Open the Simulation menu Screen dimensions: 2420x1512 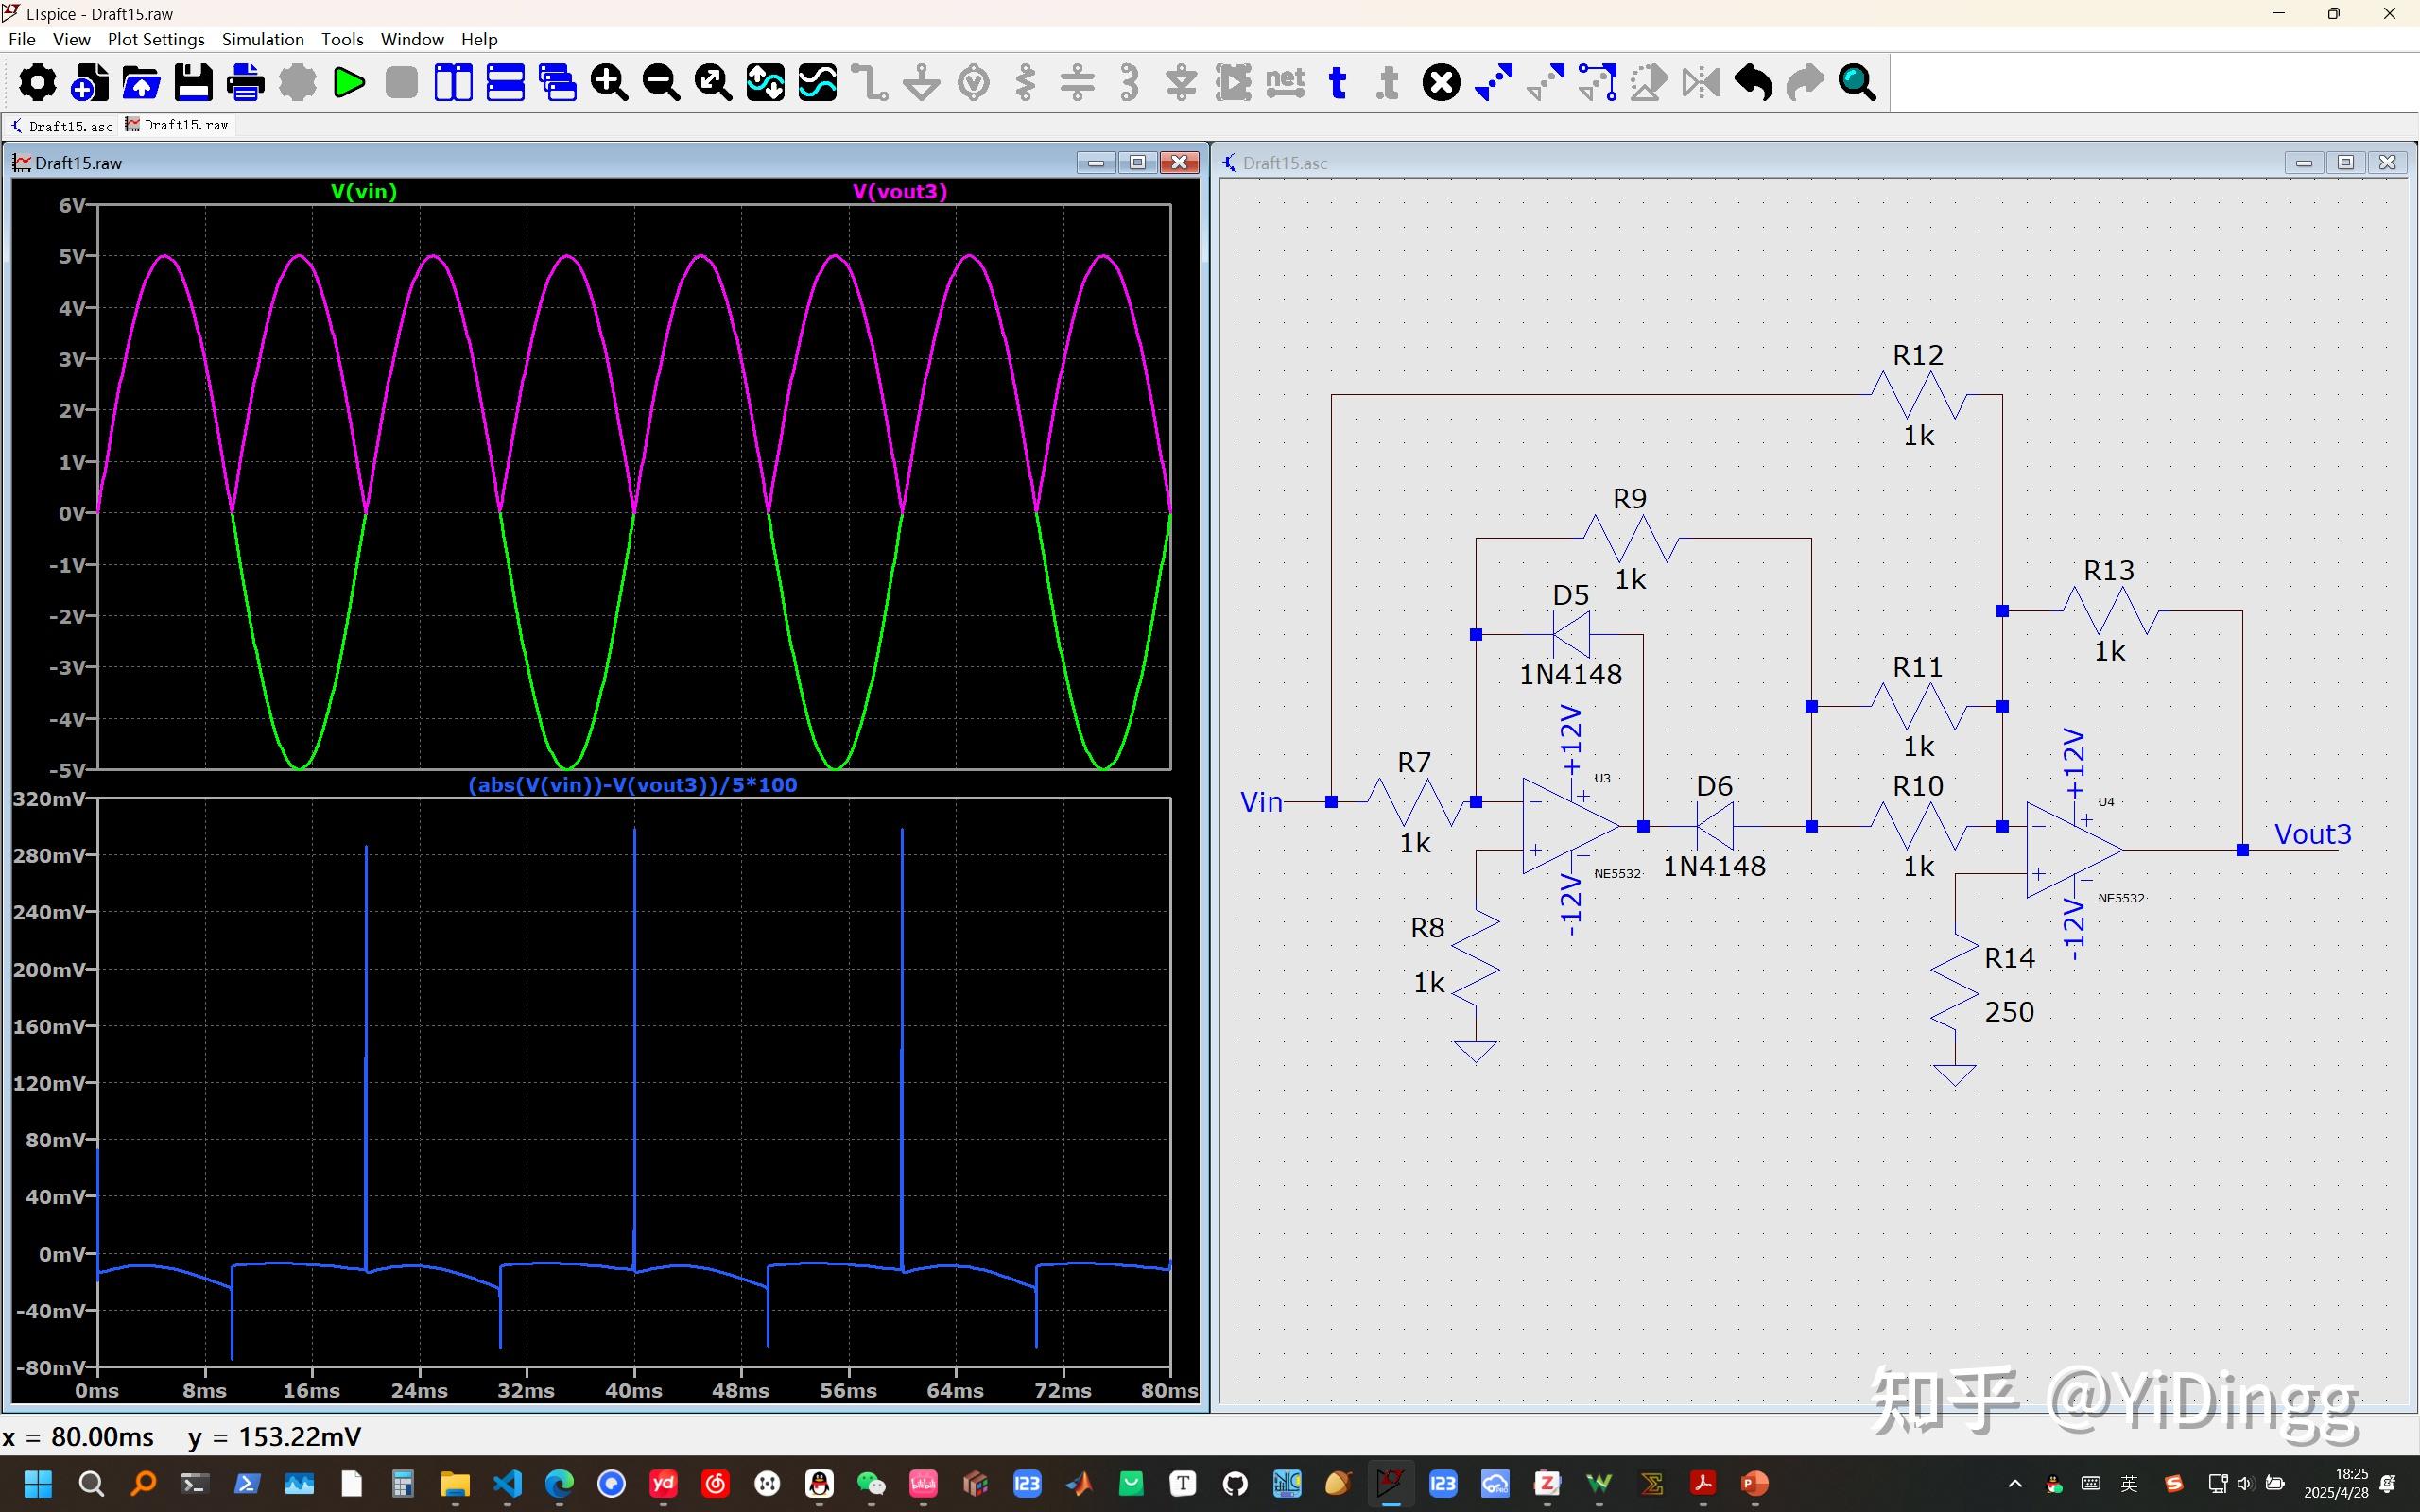[262, 39]
